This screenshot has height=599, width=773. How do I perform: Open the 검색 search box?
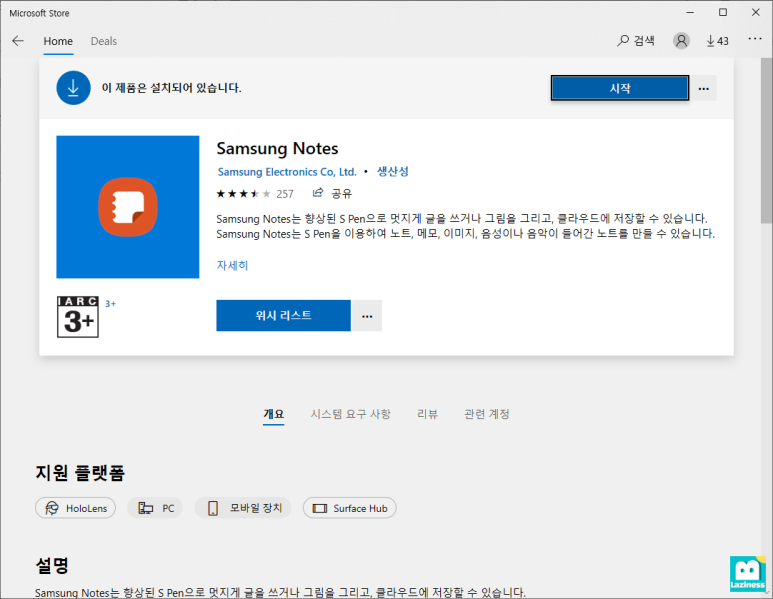[x=636, y=41]
